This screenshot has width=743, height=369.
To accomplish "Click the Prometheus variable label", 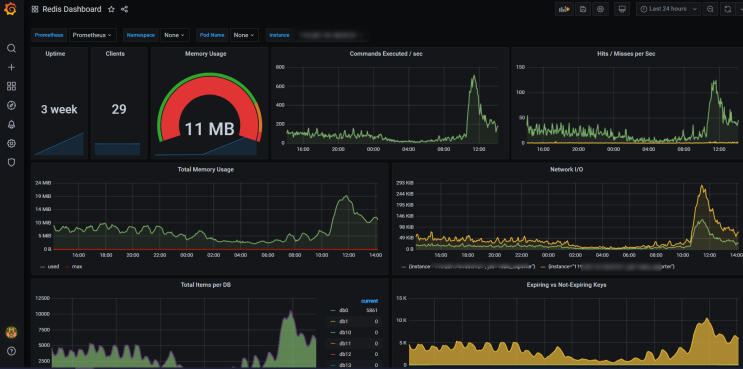I will pos(49,35).
